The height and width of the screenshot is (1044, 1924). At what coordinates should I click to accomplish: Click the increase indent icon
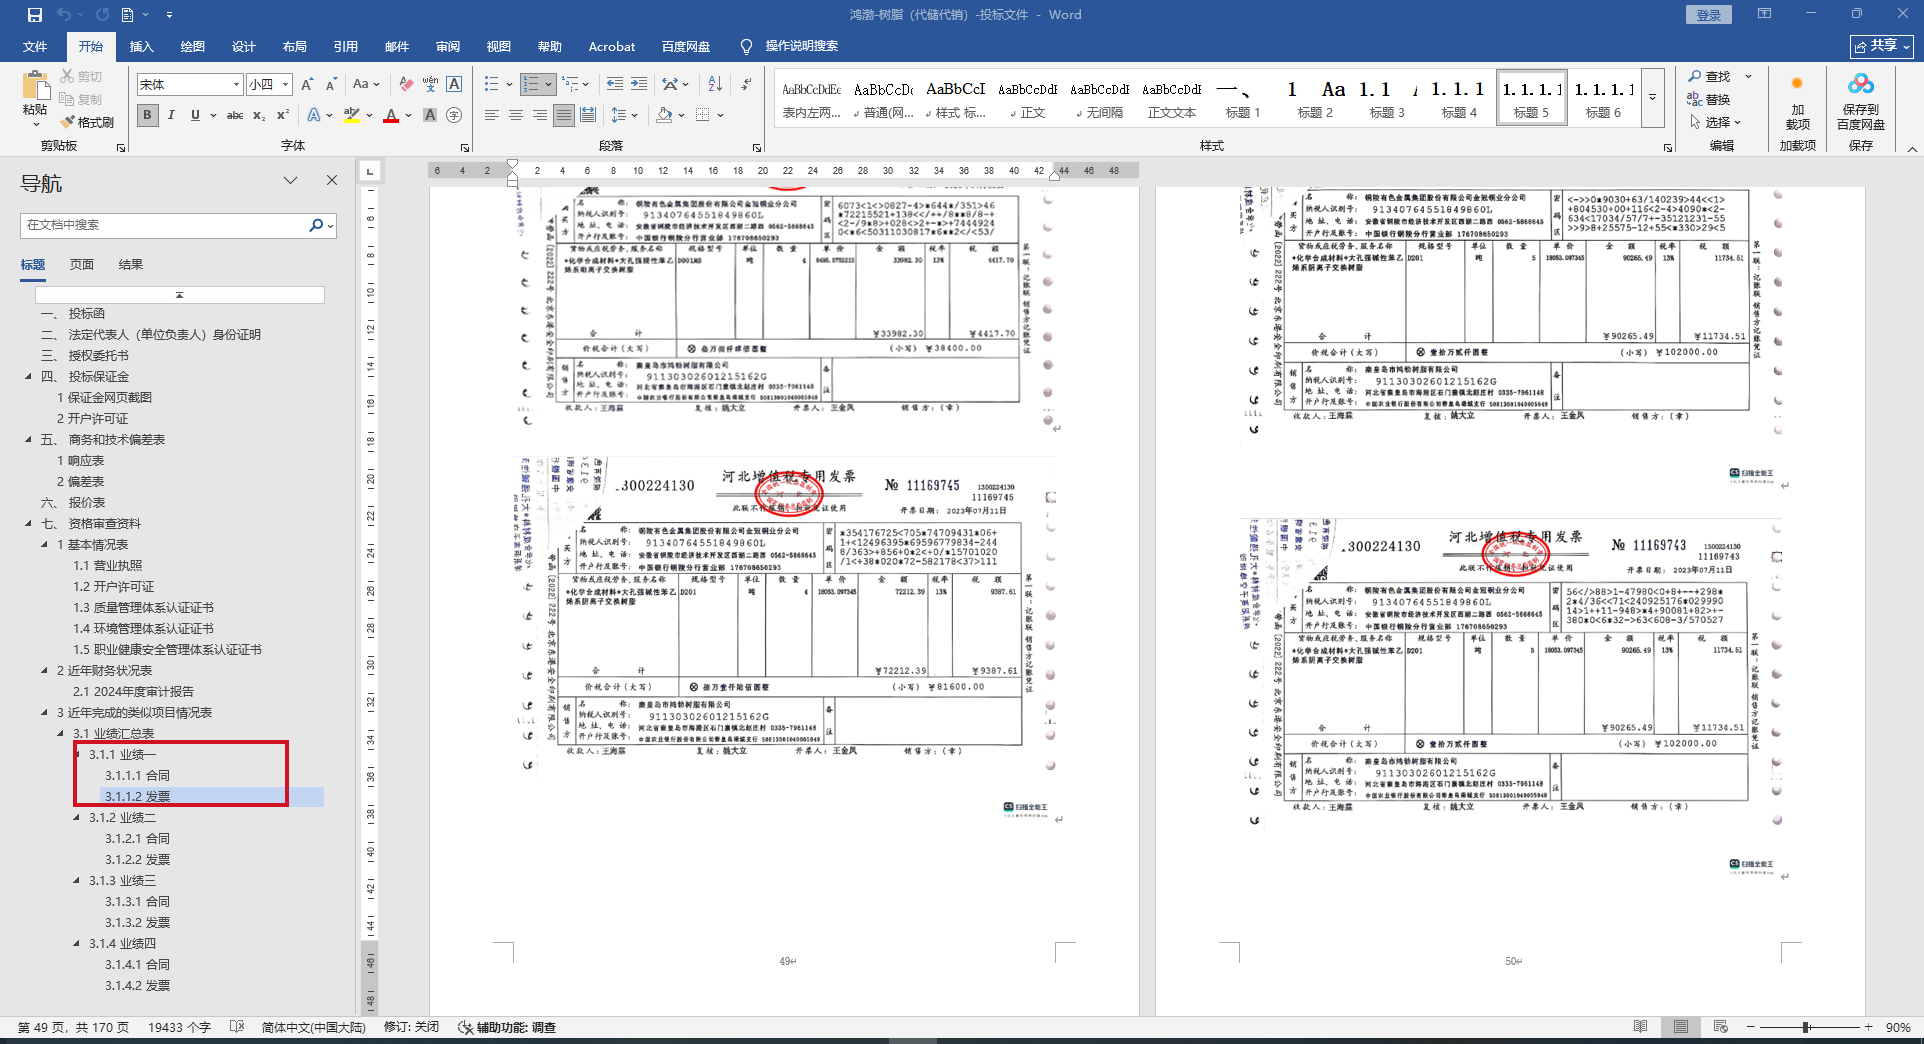tap(639, 85)
